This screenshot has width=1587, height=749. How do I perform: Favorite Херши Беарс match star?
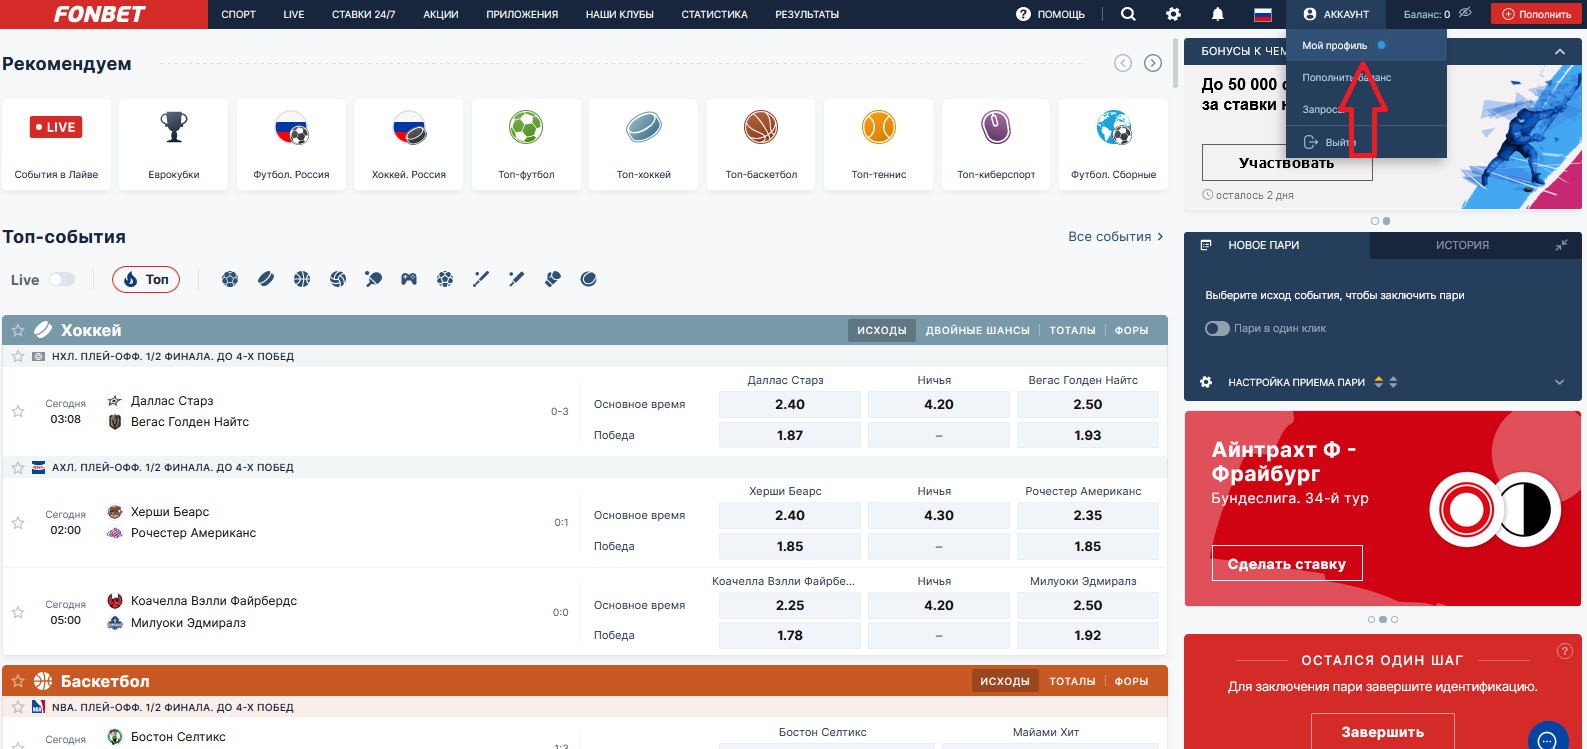[x=18, y=522]
